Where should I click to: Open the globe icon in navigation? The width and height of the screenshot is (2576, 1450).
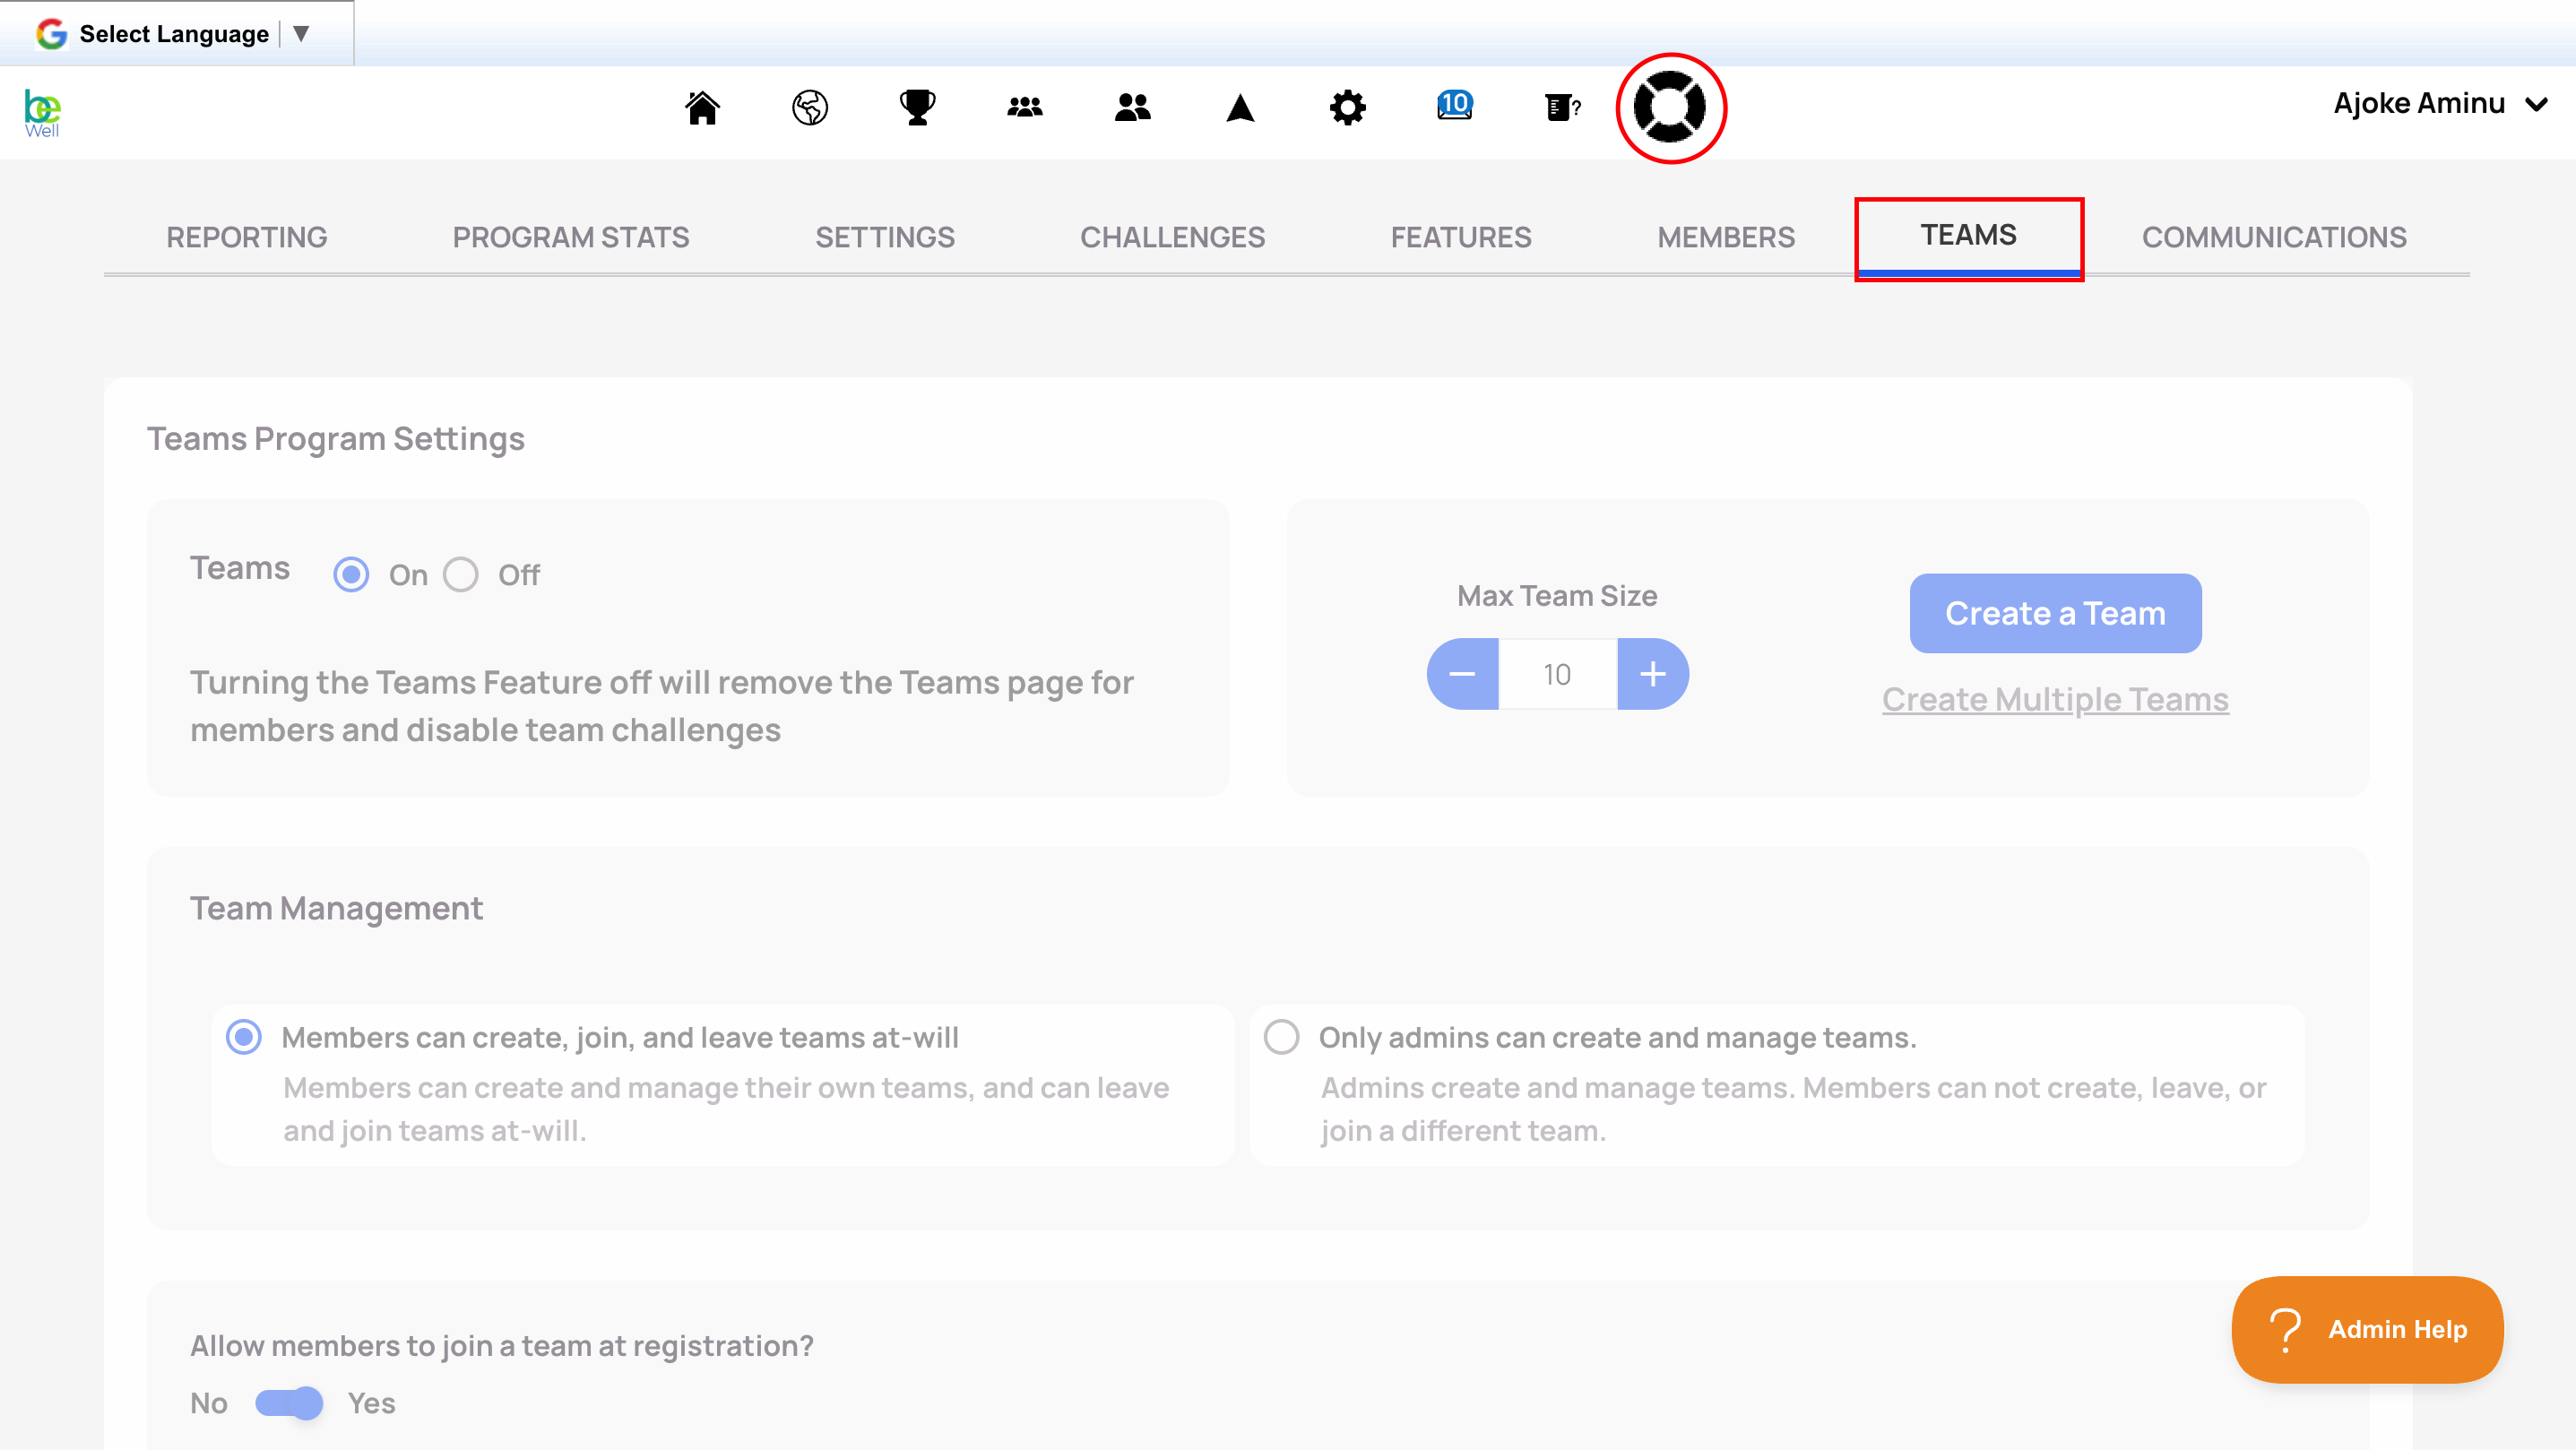pyautogui.click(x=810, y=107)
